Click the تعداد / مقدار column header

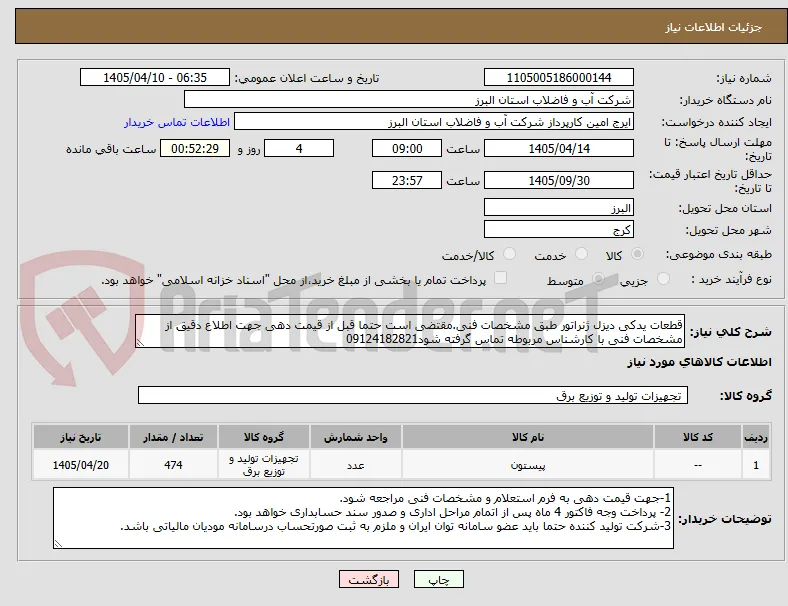pyautogui.click(x=173, y=437)
